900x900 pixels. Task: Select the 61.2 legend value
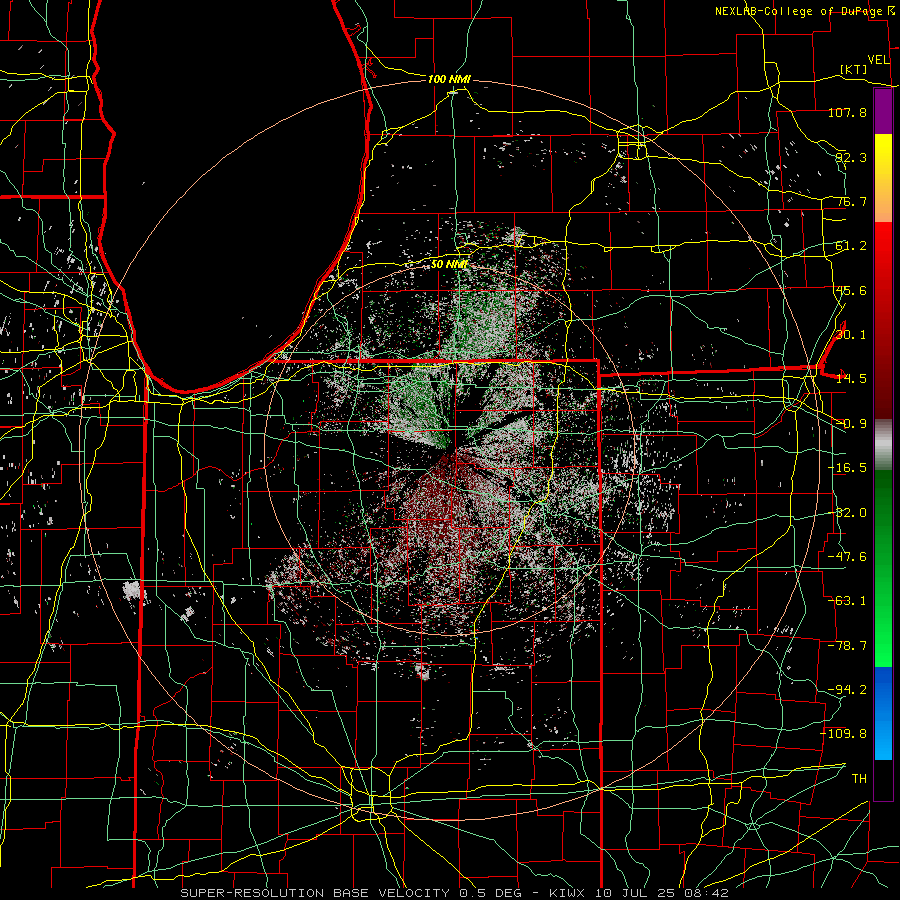coord(851,246)
